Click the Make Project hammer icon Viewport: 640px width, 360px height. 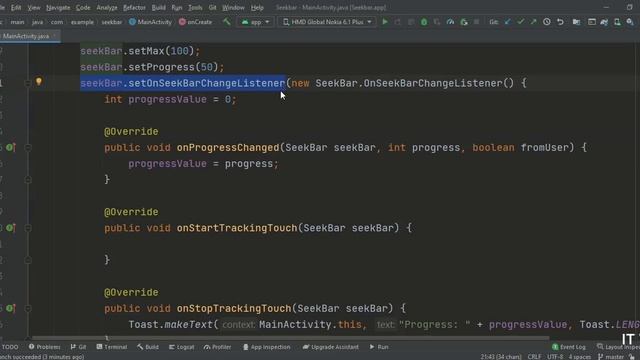point(227,22)
